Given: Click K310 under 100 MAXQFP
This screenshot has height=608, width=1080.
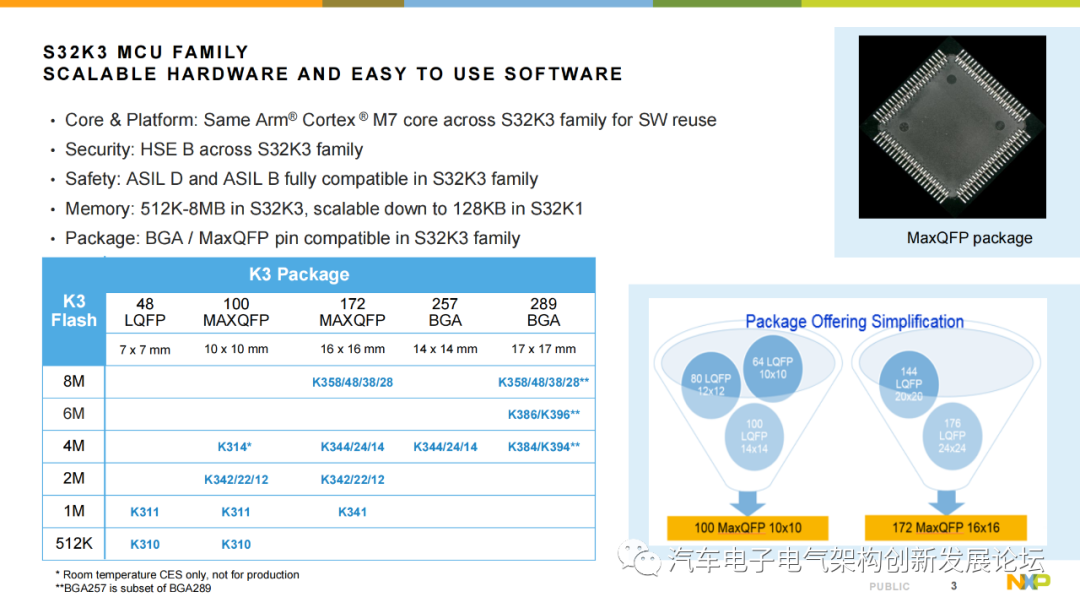Looking at the screenshot, I should pos(236,545).
